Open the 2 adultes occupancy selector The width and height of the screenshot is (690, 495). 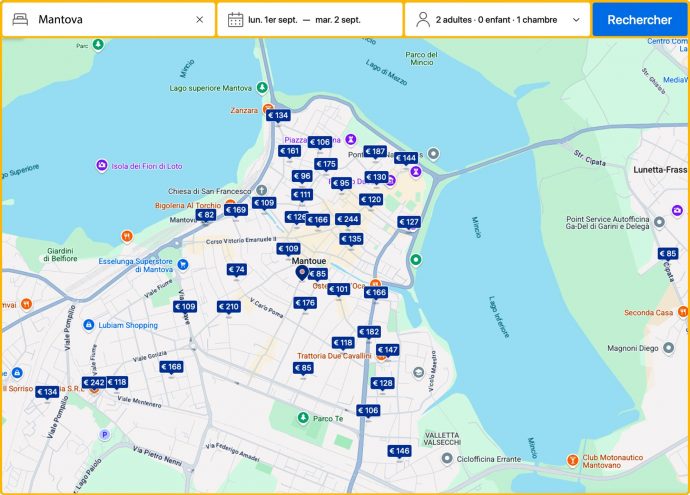pos(497,19)
